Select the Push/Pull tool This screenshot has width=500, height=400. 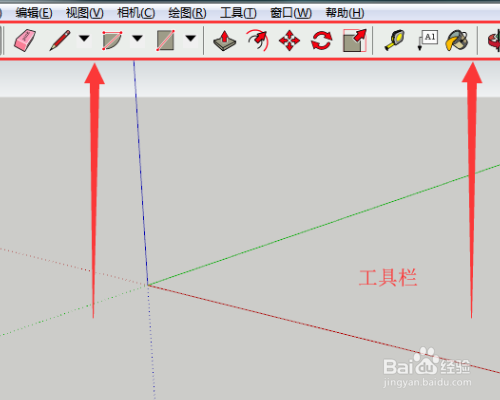pyautogui.click(x=224, y=41)
